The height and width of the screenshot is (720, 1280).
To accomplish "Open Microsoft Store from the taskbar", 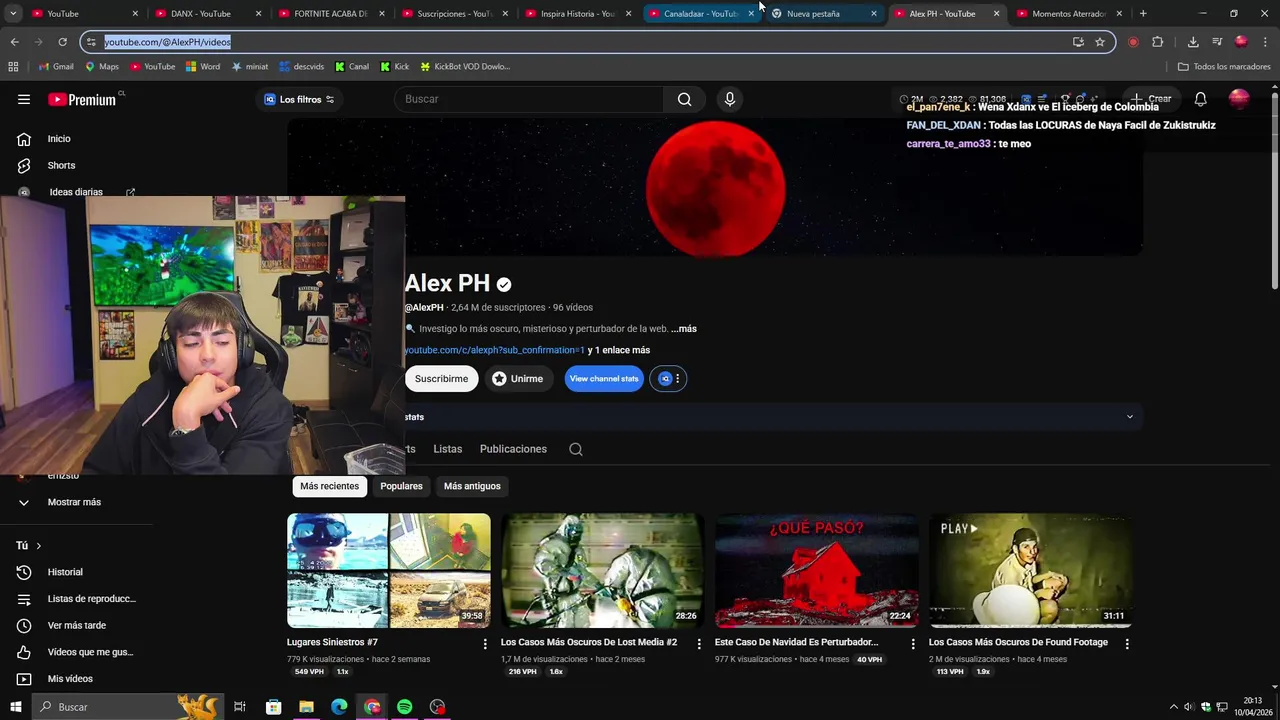I will [x=273, y=707].
